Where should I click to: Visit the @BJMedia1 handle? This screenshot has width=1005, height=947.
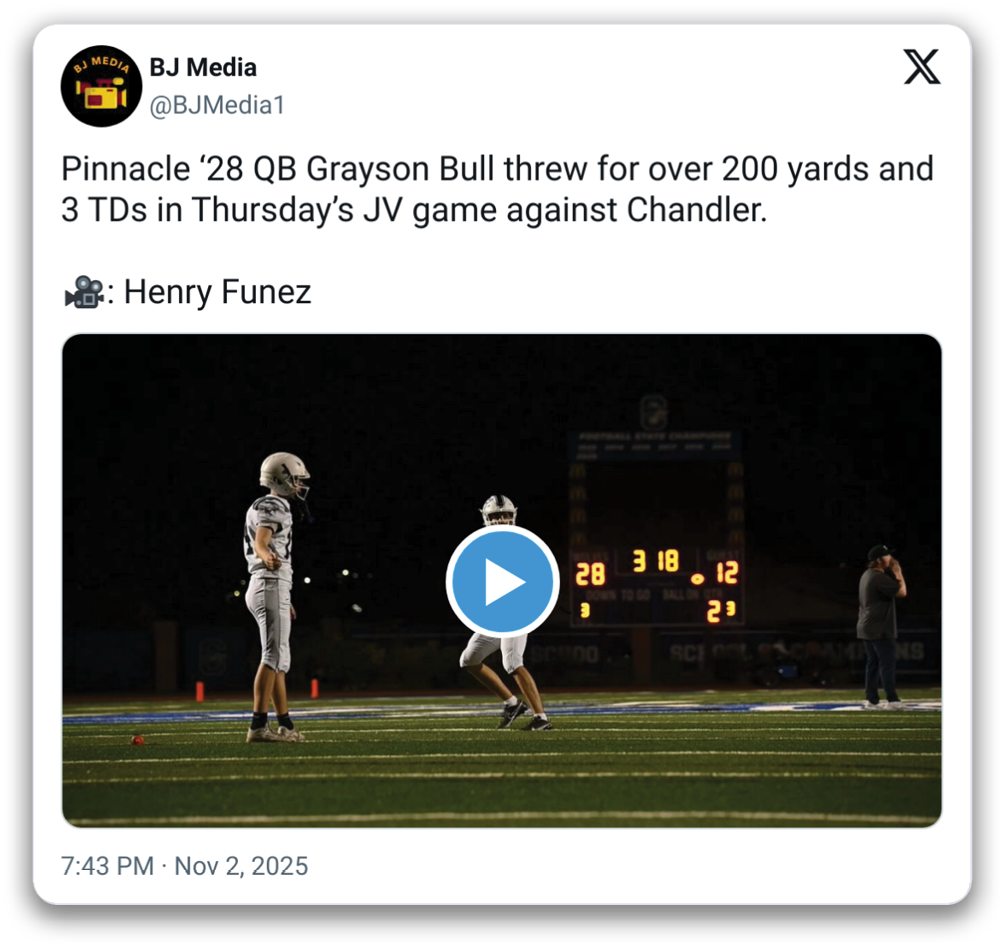point(217,105)
